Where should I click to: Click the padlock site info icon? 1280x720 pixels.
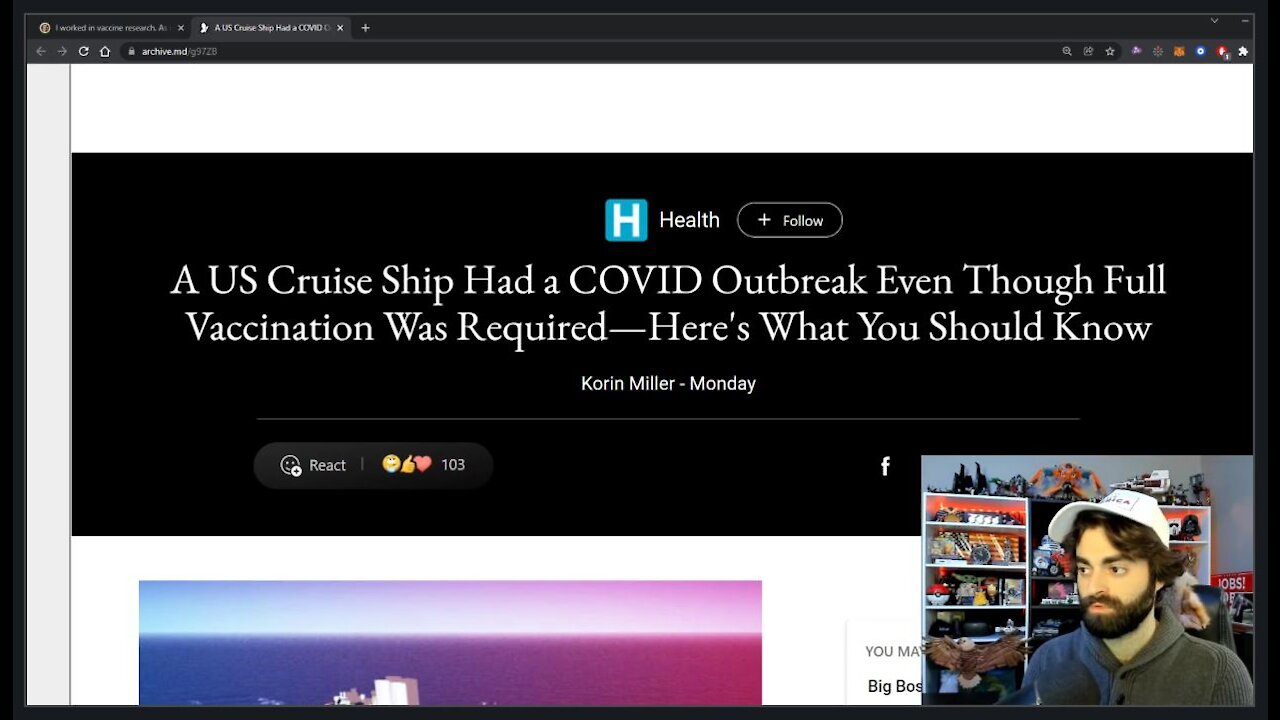tap(131, 51)
